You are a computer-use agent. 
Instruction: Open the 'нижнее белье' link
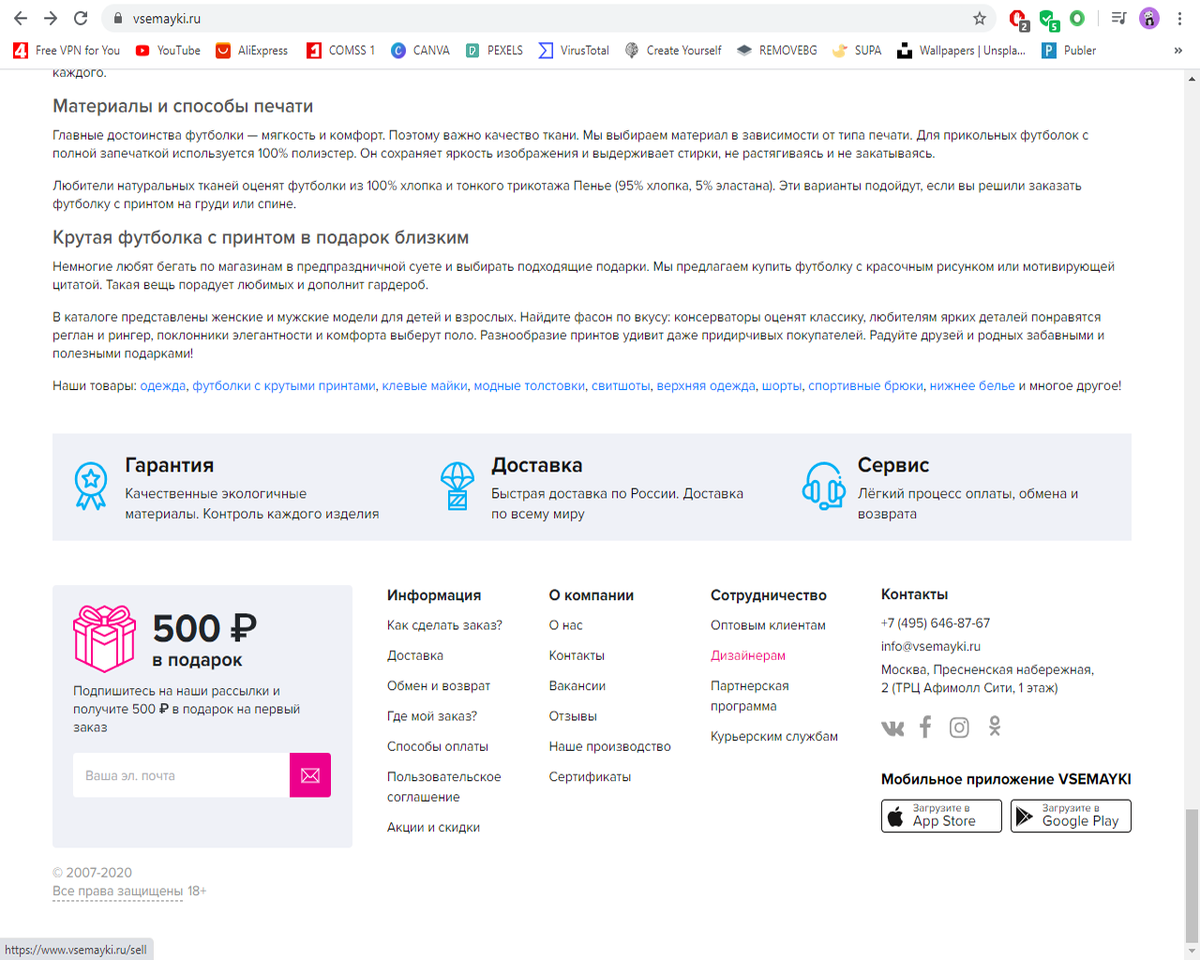click(972, 385)
